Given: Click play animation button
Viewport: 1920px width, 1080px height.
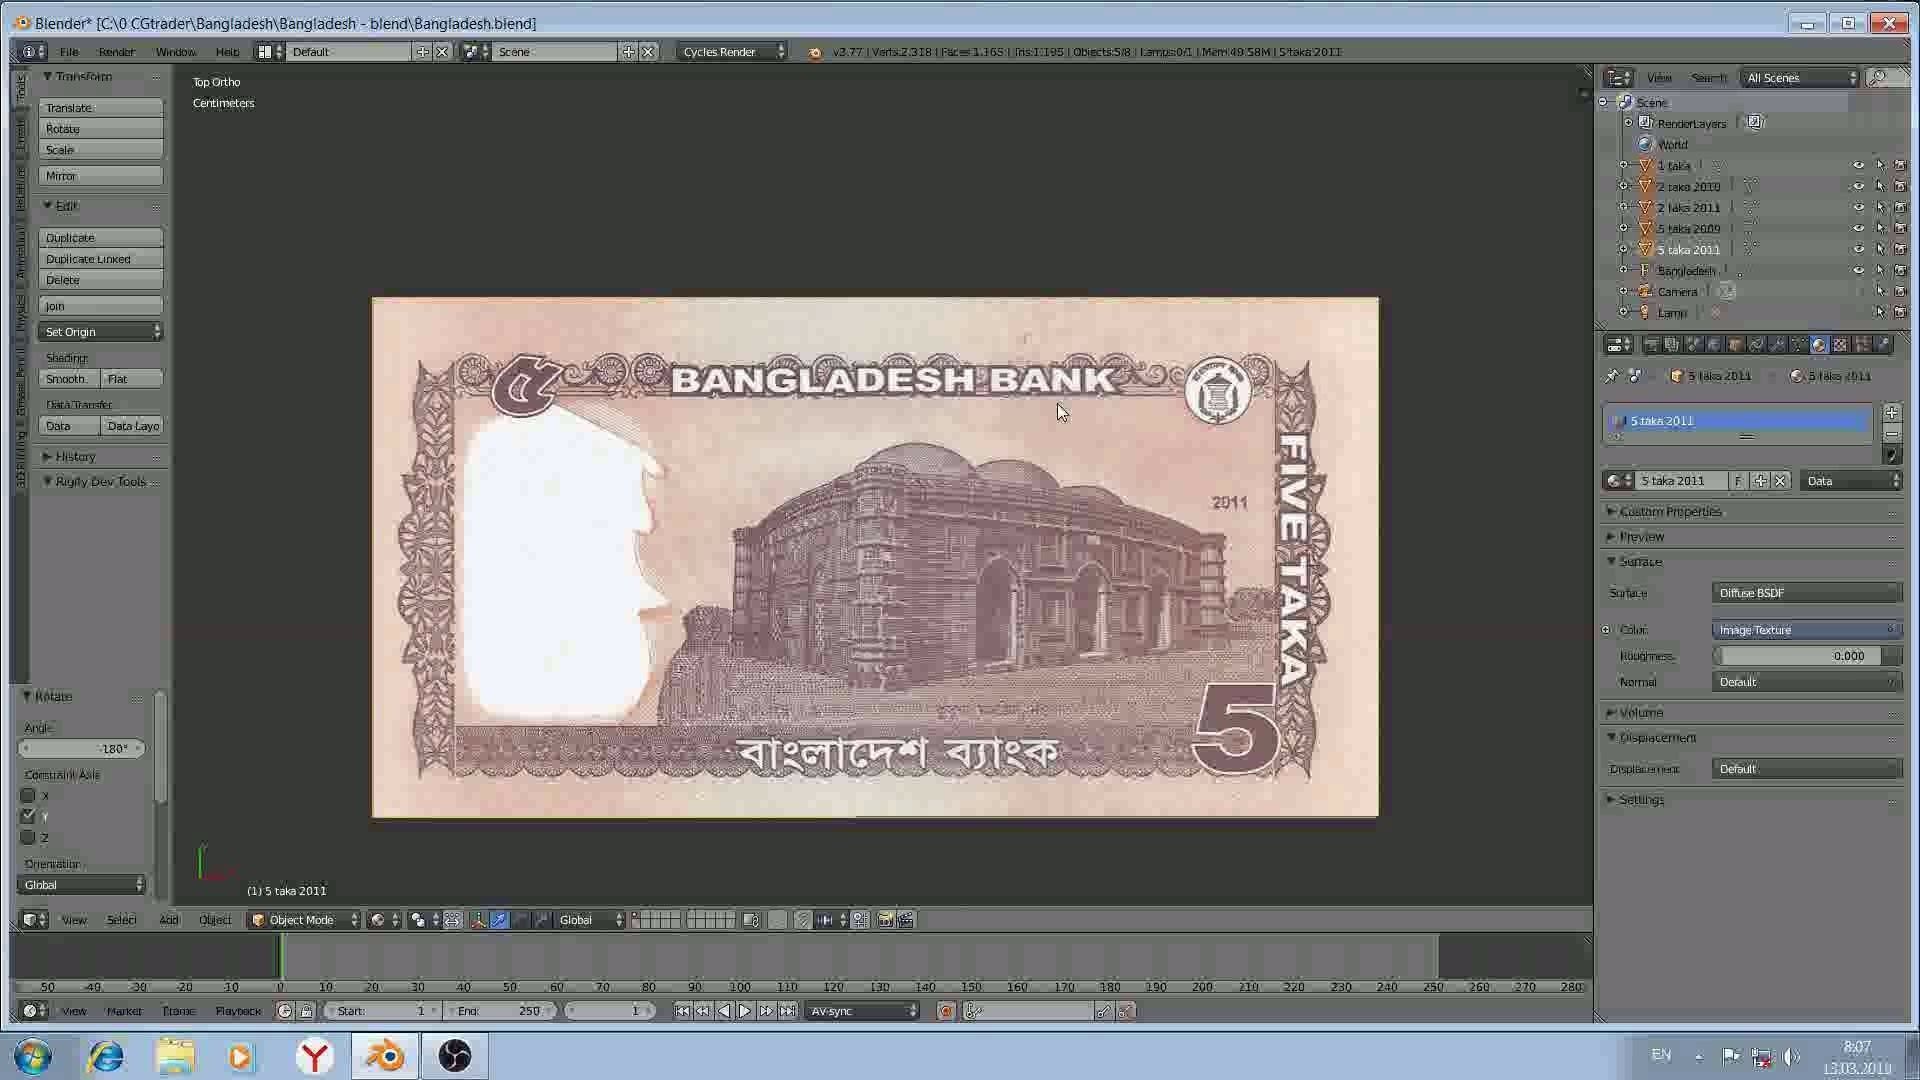Looking at the screenshot, I should point(745,1011).
